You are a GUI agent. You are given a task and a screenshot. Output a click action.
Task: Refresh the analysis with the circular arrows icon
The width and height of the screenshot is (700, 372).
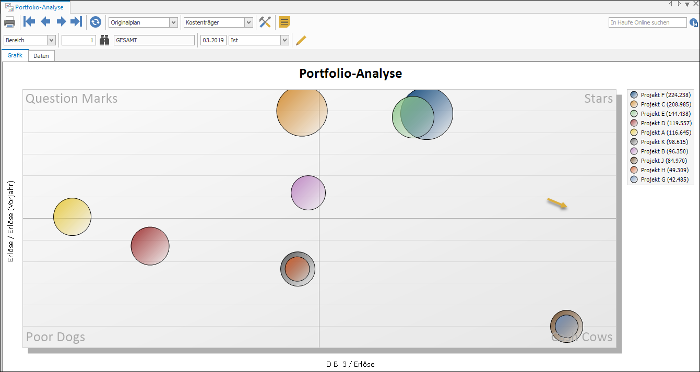click(95, 22)
